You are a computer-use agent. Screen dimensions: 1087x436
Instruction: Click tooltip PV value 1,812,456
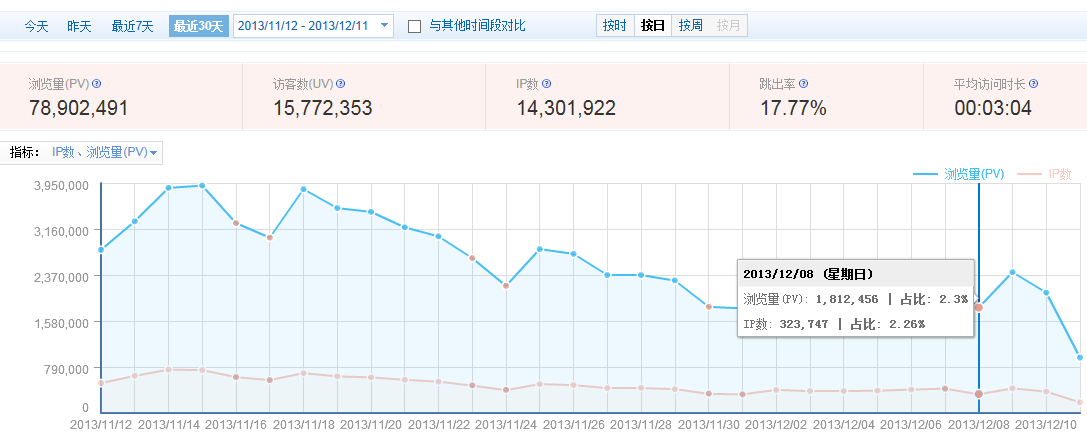847,299
